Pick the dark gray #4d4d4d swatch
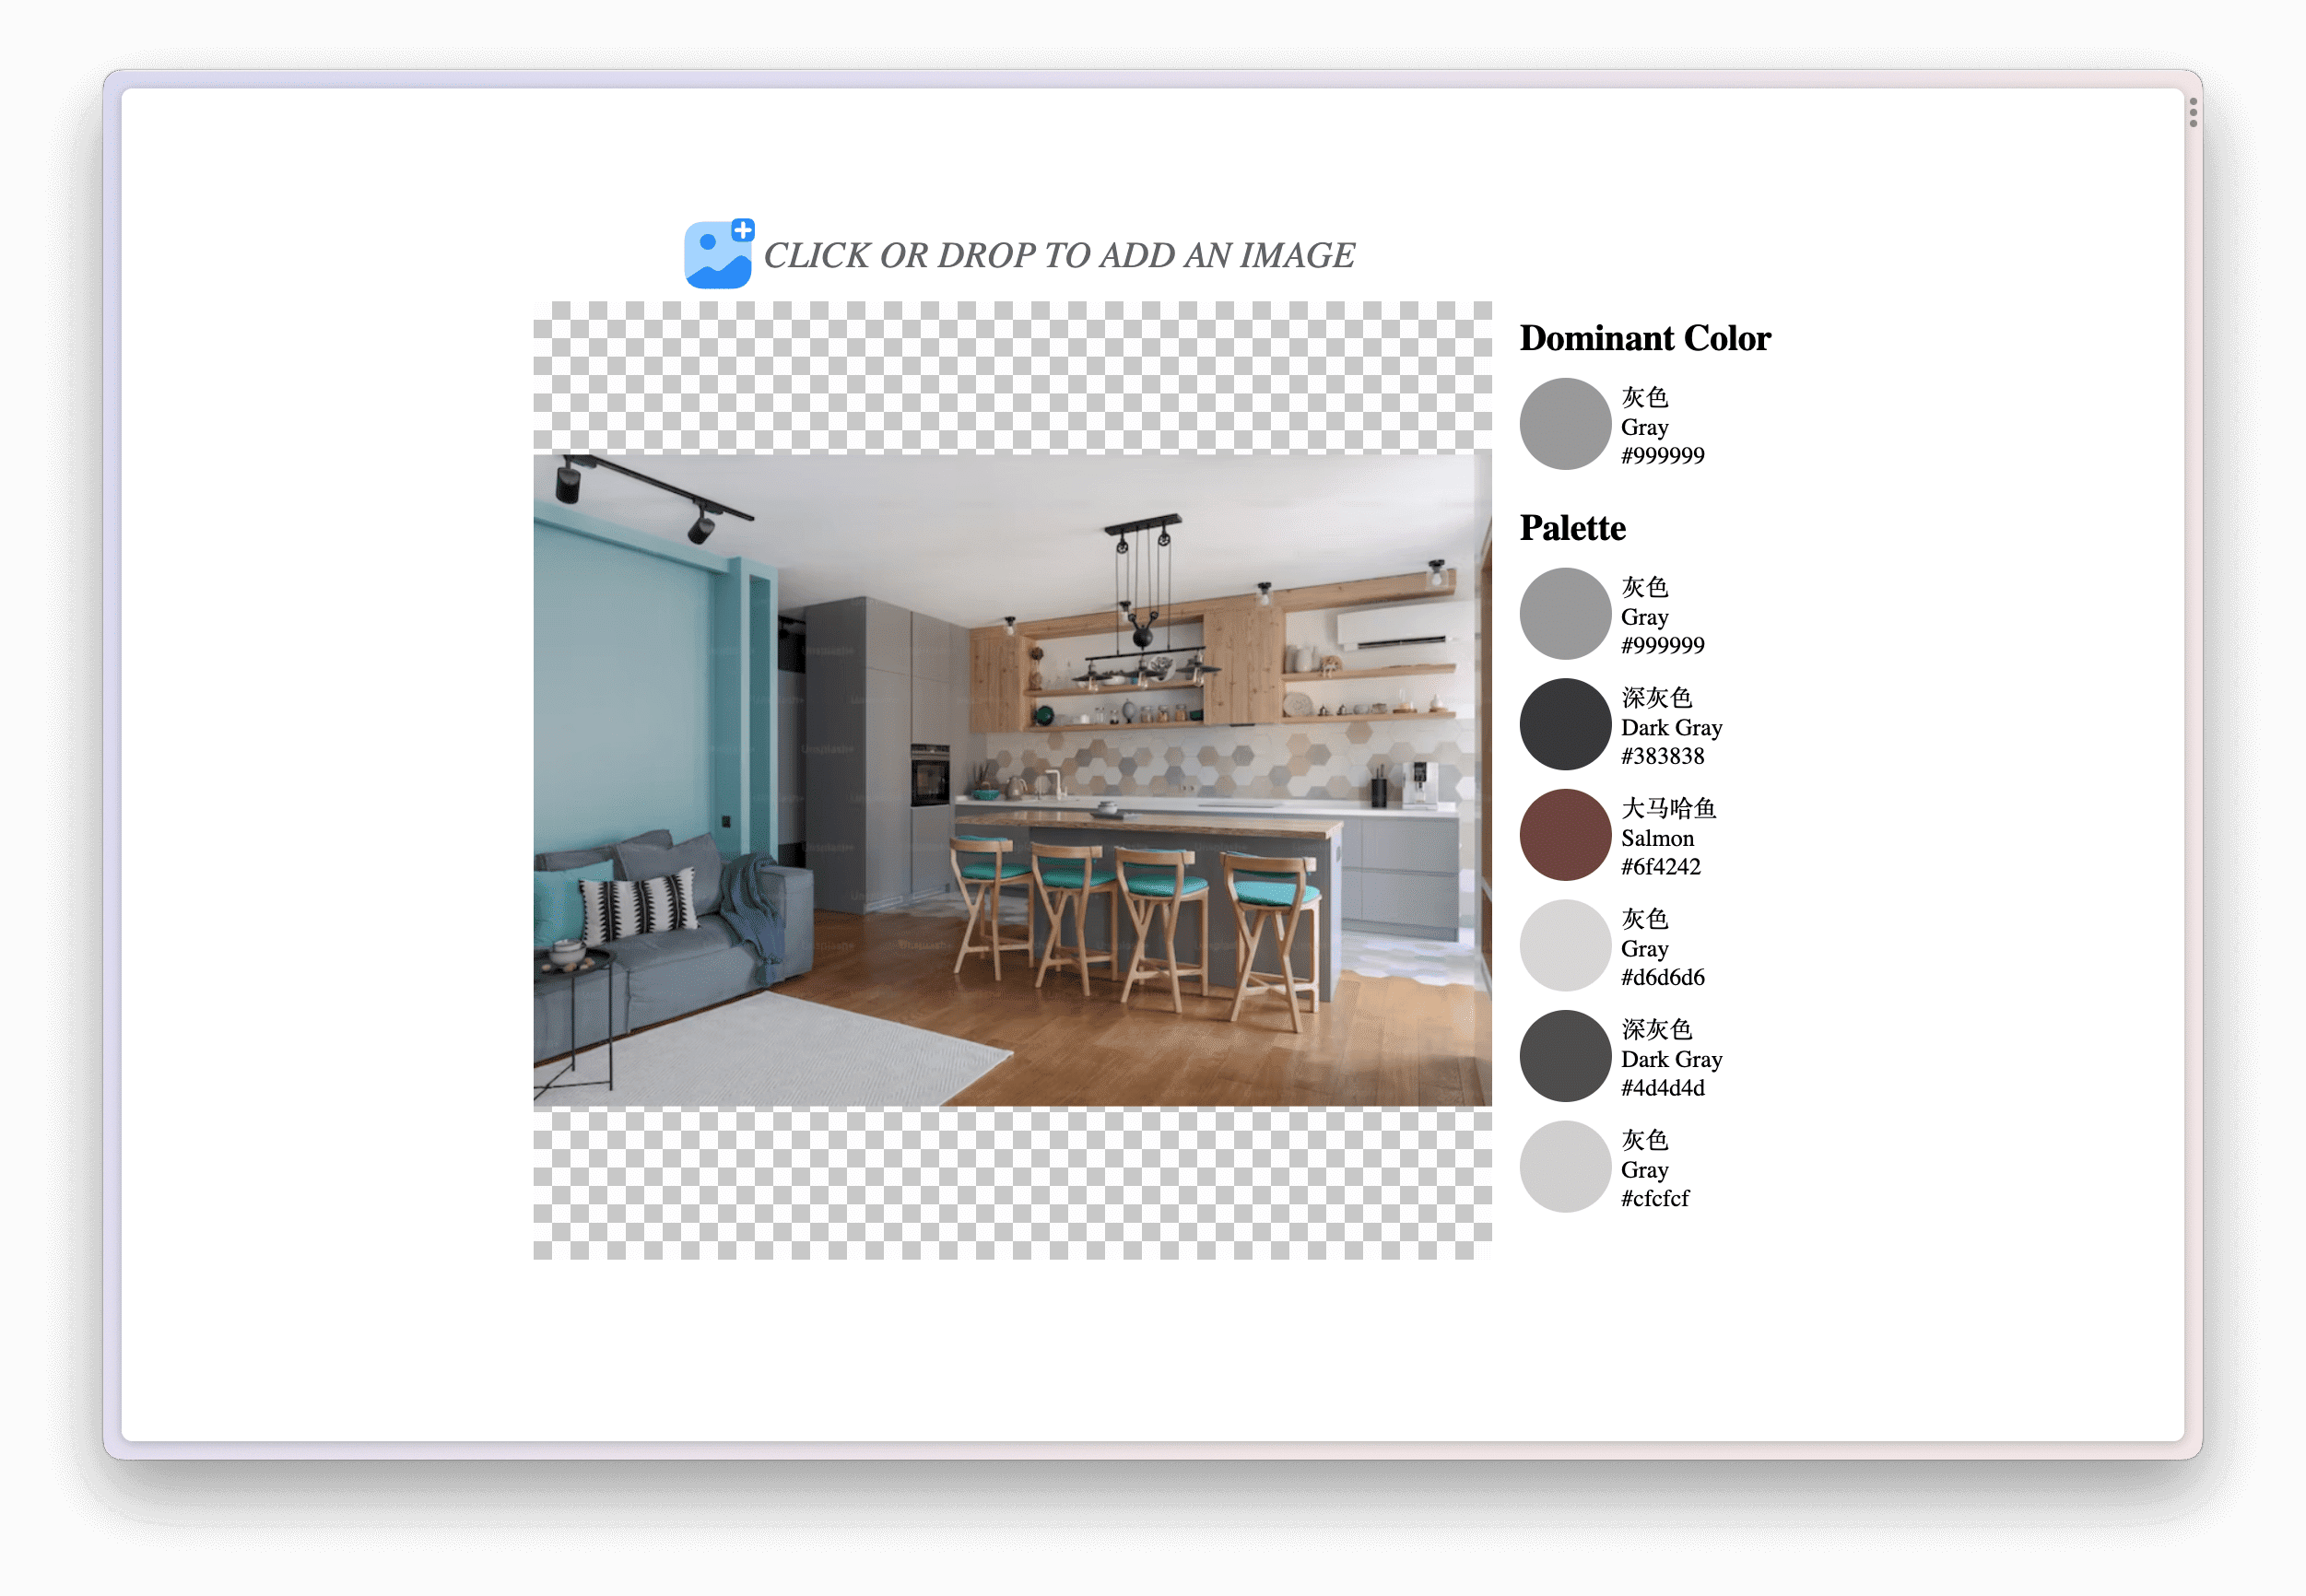This screenshot has width=2306, height=1596. pos(1564,1056)
